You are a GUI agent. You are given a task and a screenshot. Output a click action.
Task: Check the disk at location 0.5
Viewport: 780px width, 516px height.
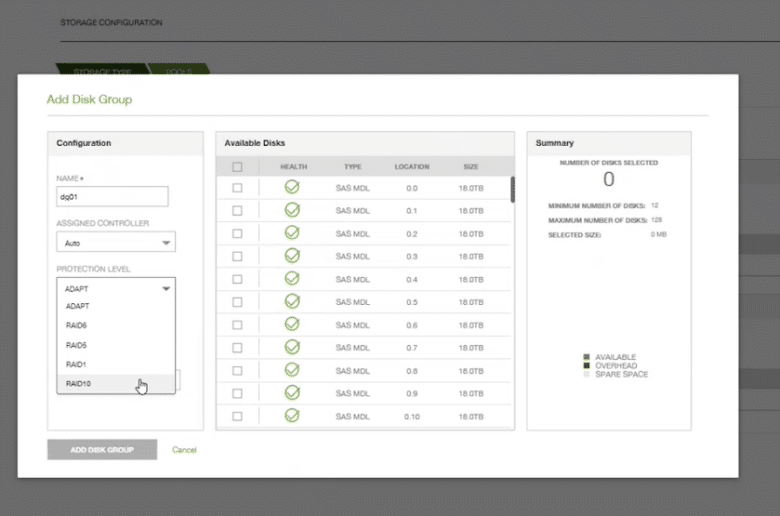pos(237,302)
